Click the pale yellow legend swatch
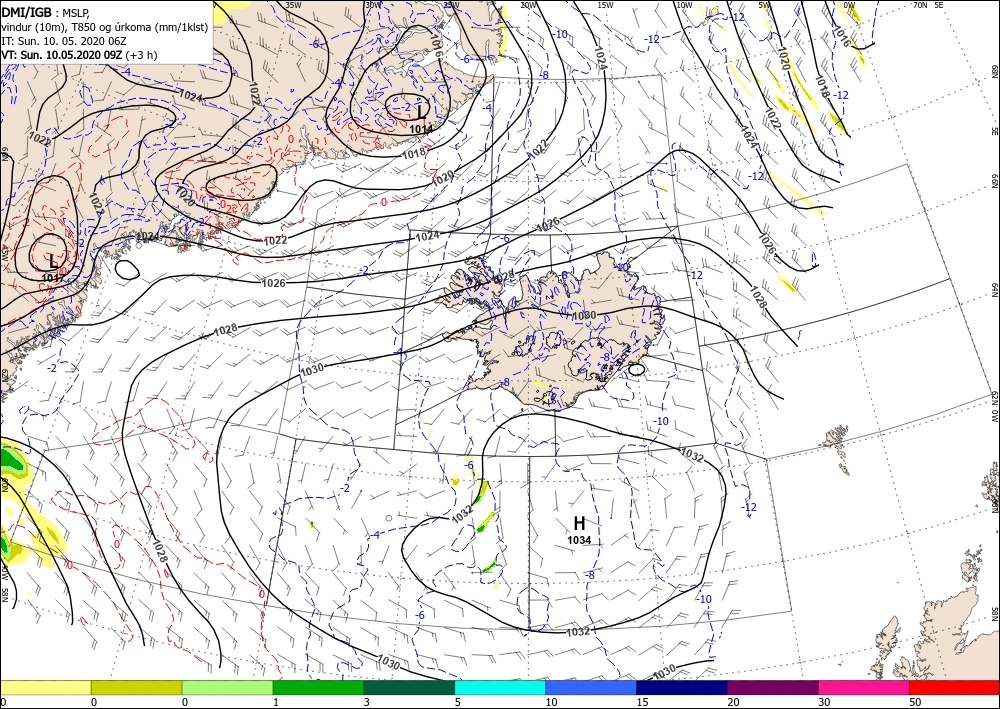This screenshot has width=1000, height=709. pyautogui.click(x=45, y=687)
